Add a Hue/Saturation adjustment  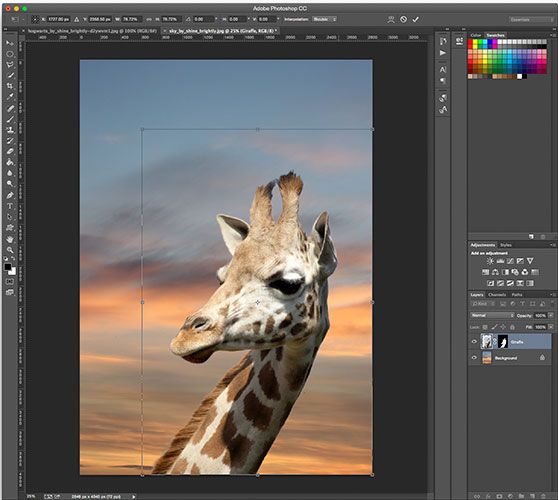pyautogui.click(x=485, y=272)
